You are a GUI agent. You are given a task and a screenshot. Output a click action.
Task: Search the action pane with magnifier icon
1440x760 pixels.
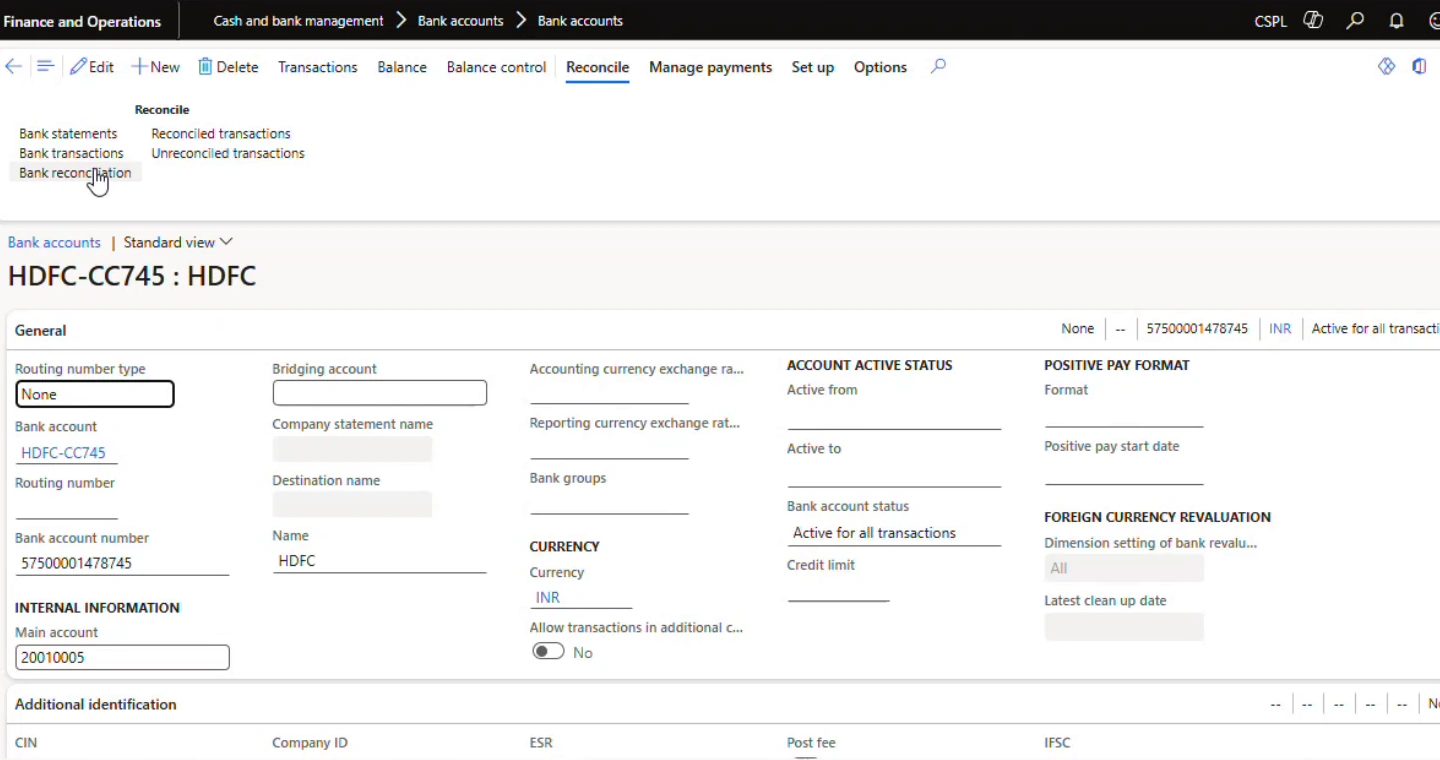pos(938,67)
